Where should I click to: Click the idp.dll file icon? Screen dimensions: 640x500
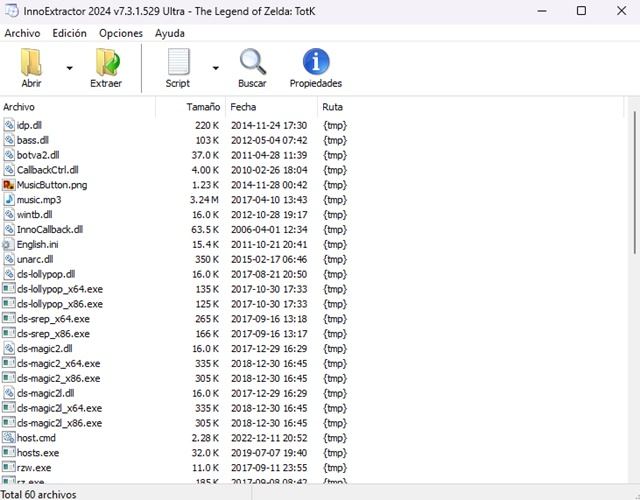tap(9, 125)
